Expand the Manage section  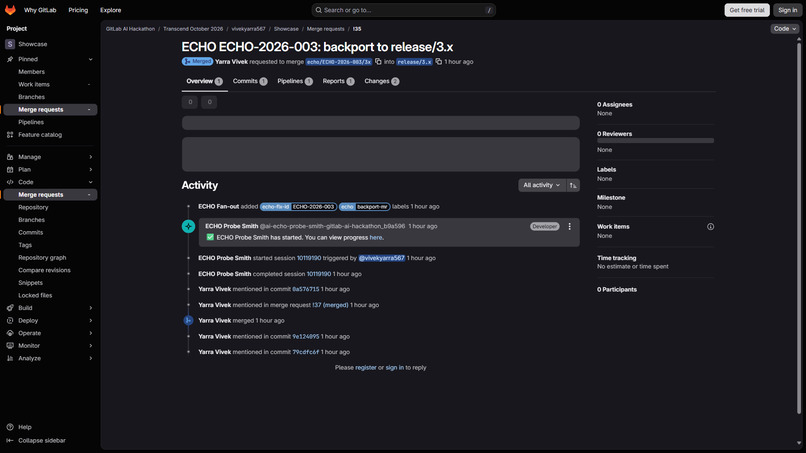tap(90, 157)
